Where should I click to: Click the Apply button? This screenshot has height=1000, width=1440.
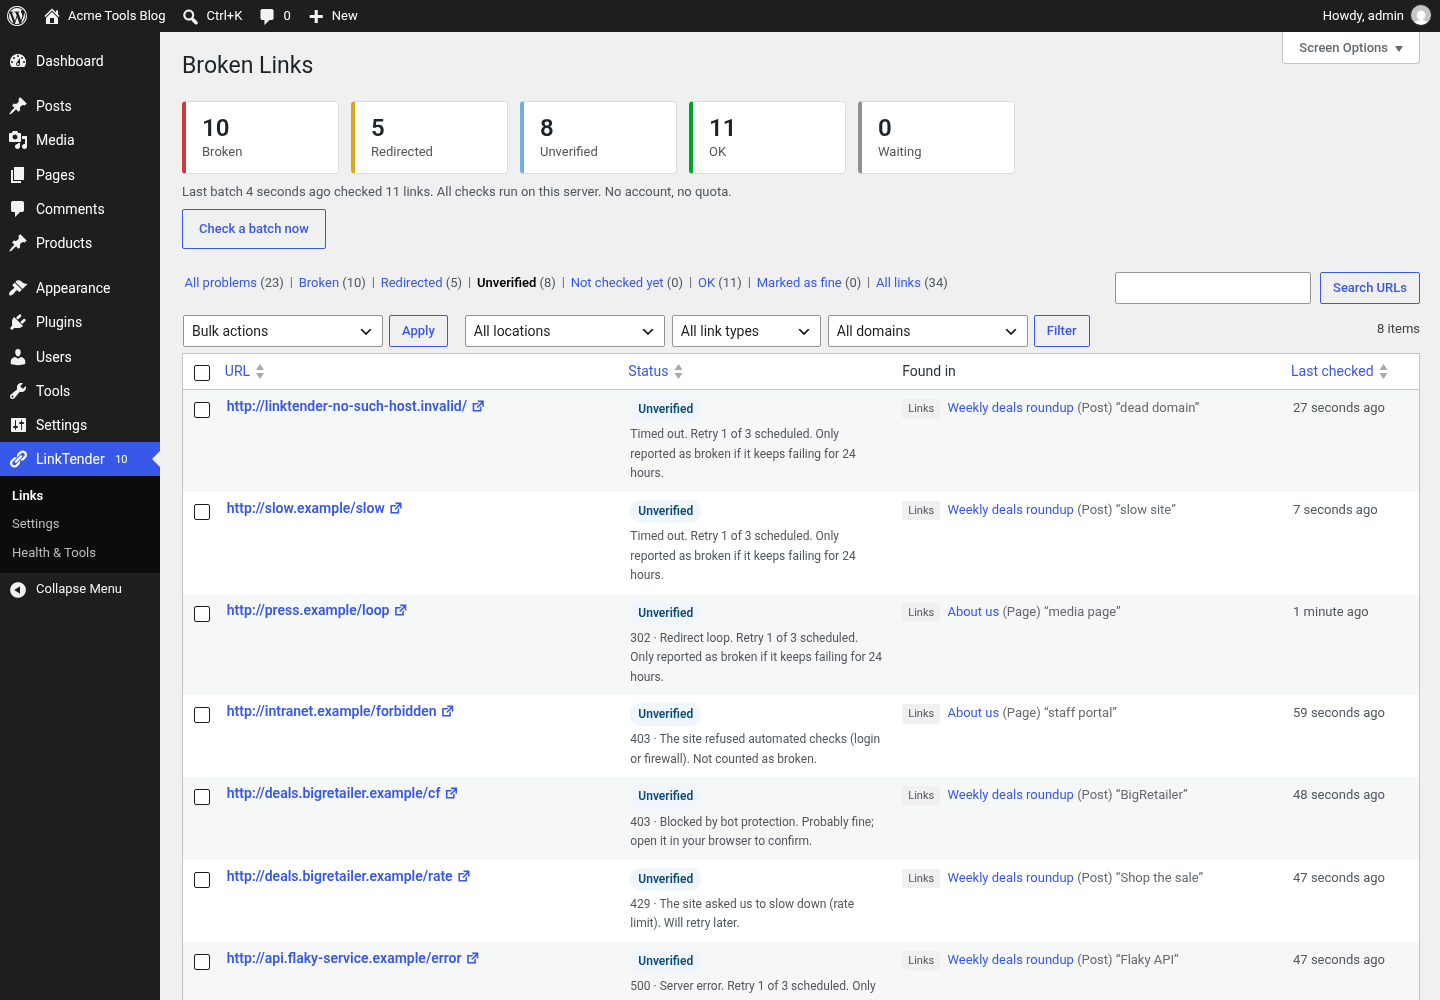[x=418, y=331]
